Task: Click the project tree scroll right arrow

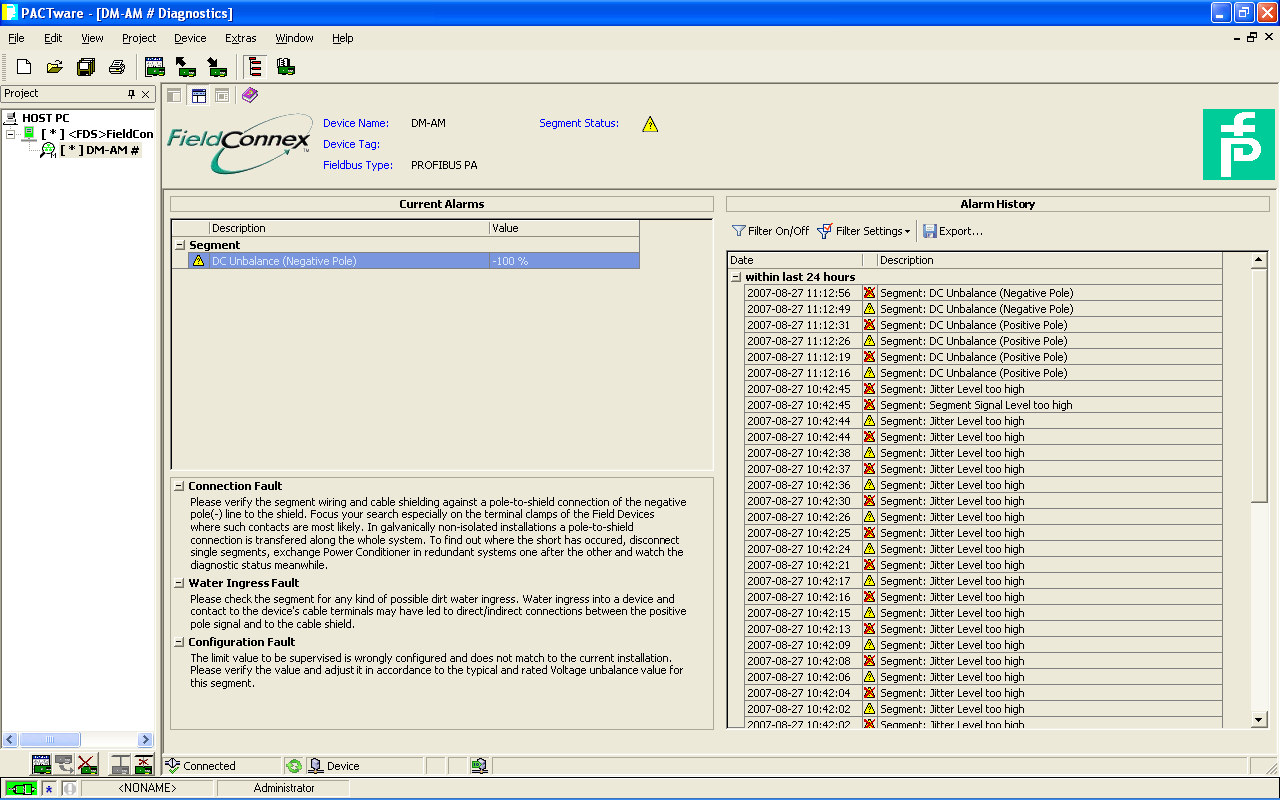Action: (x=145, y=740)
